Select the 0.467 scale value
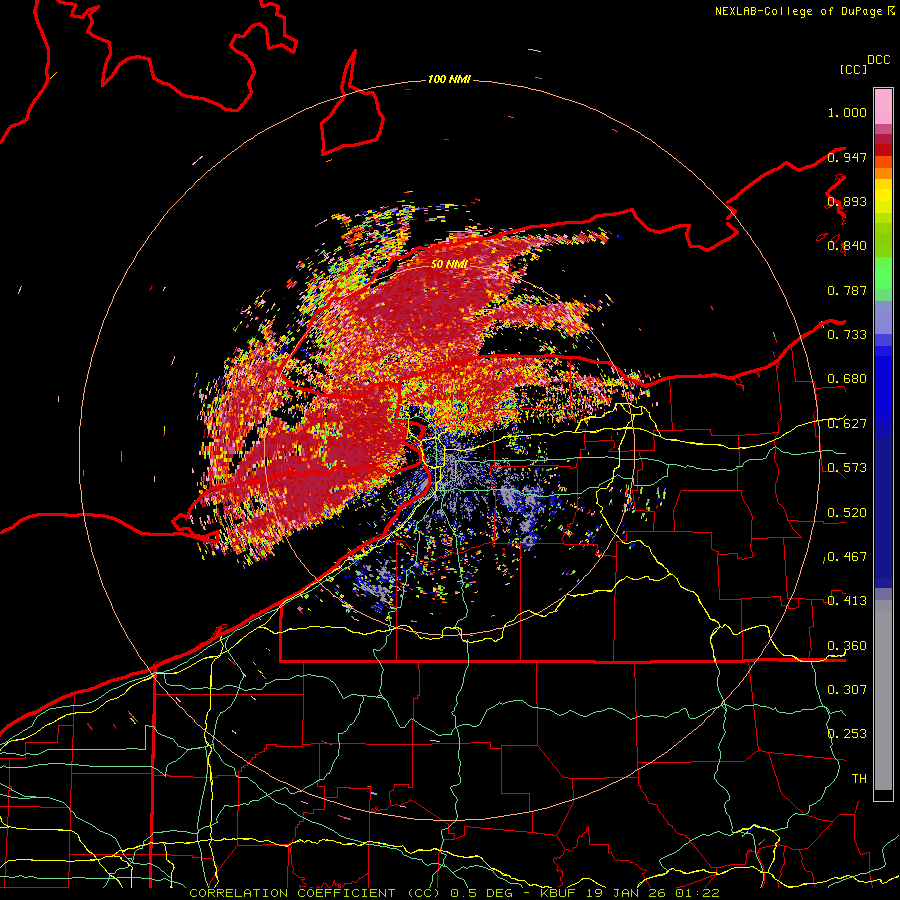 point(847,557)
